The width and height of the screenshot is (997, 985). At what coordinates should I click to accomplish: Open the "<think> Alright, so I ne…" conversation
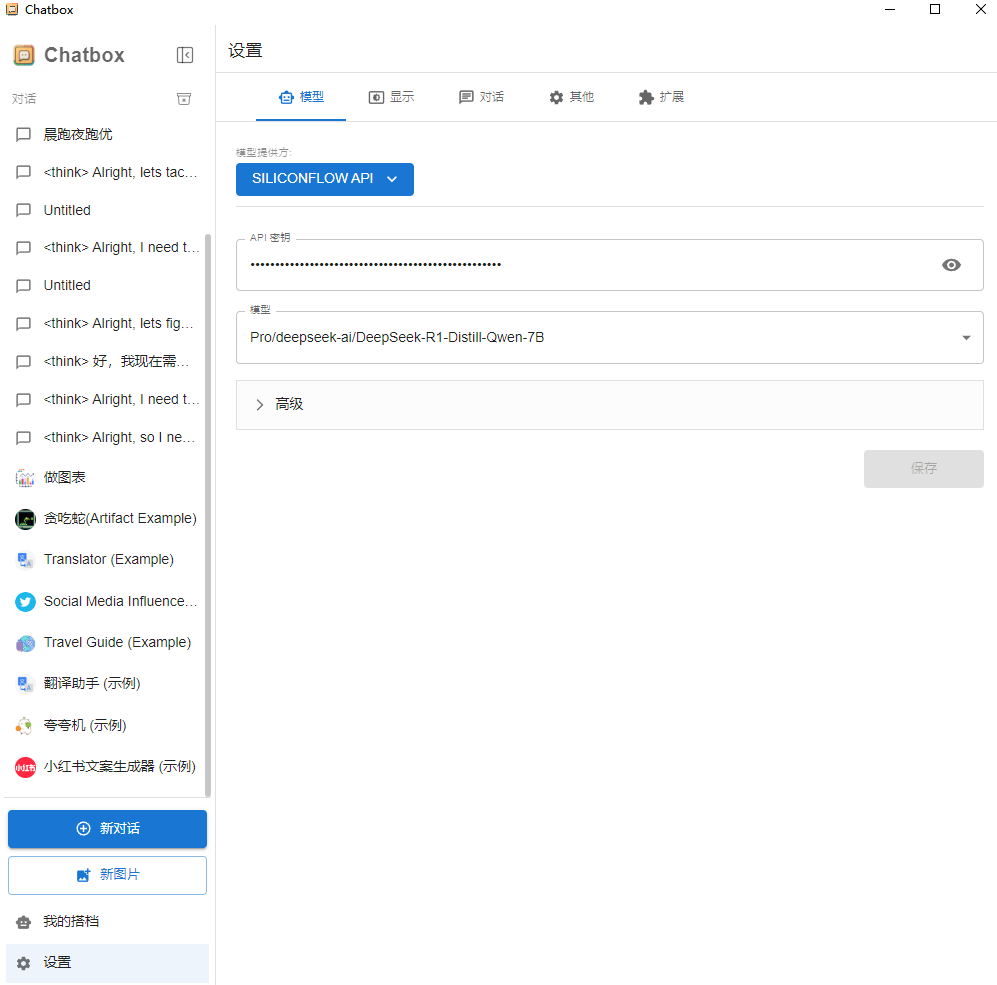(105, 437)
